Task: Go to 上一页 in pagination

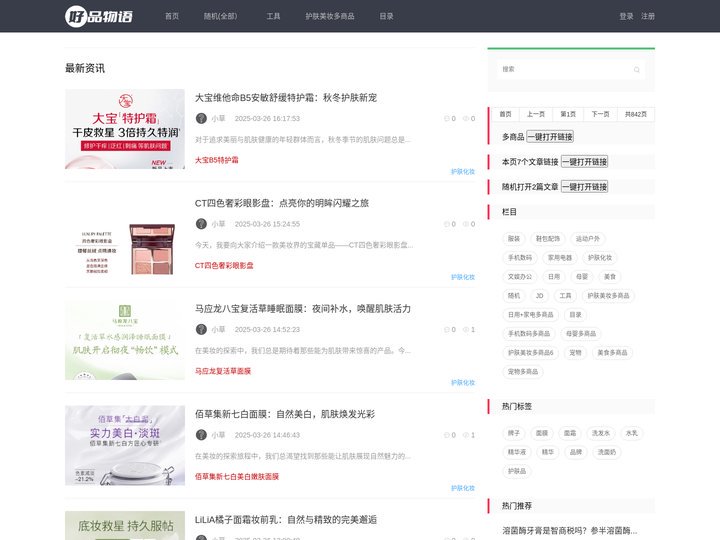Action: point(535,114)
